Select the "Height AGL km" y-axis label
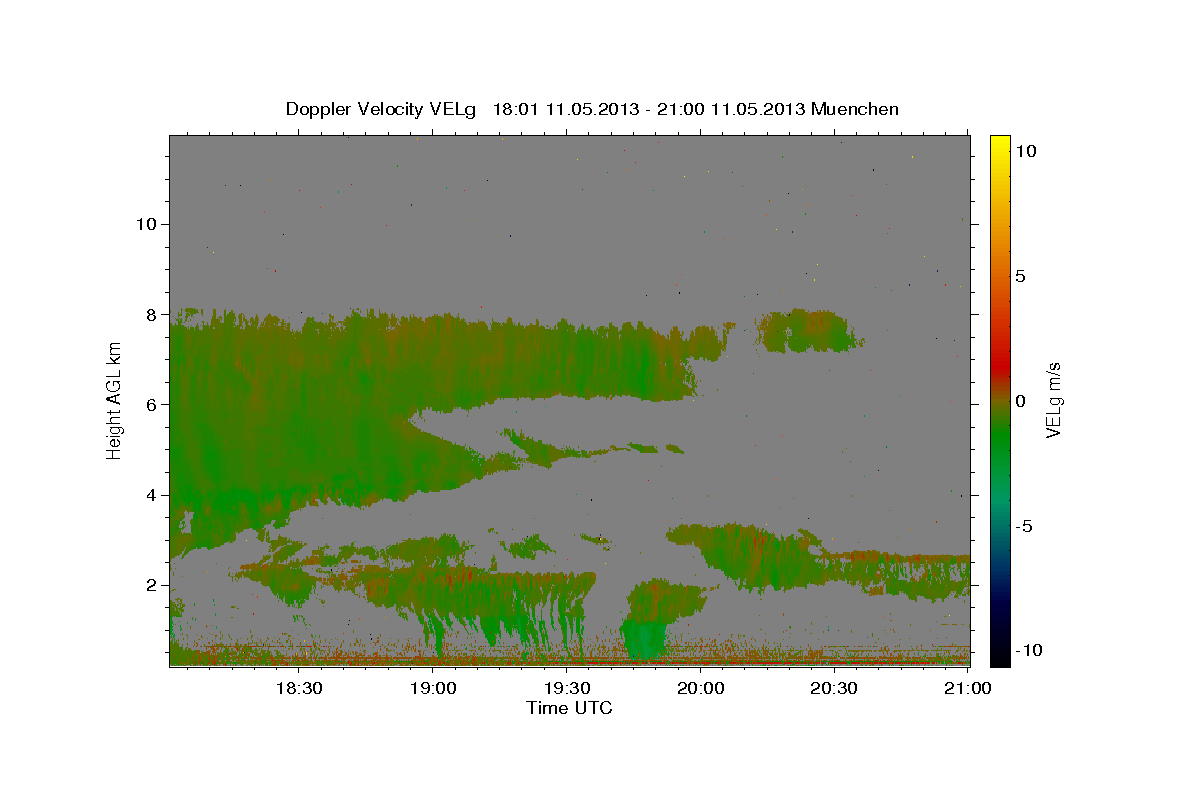1200x800 pixels. tap(115, 400)
